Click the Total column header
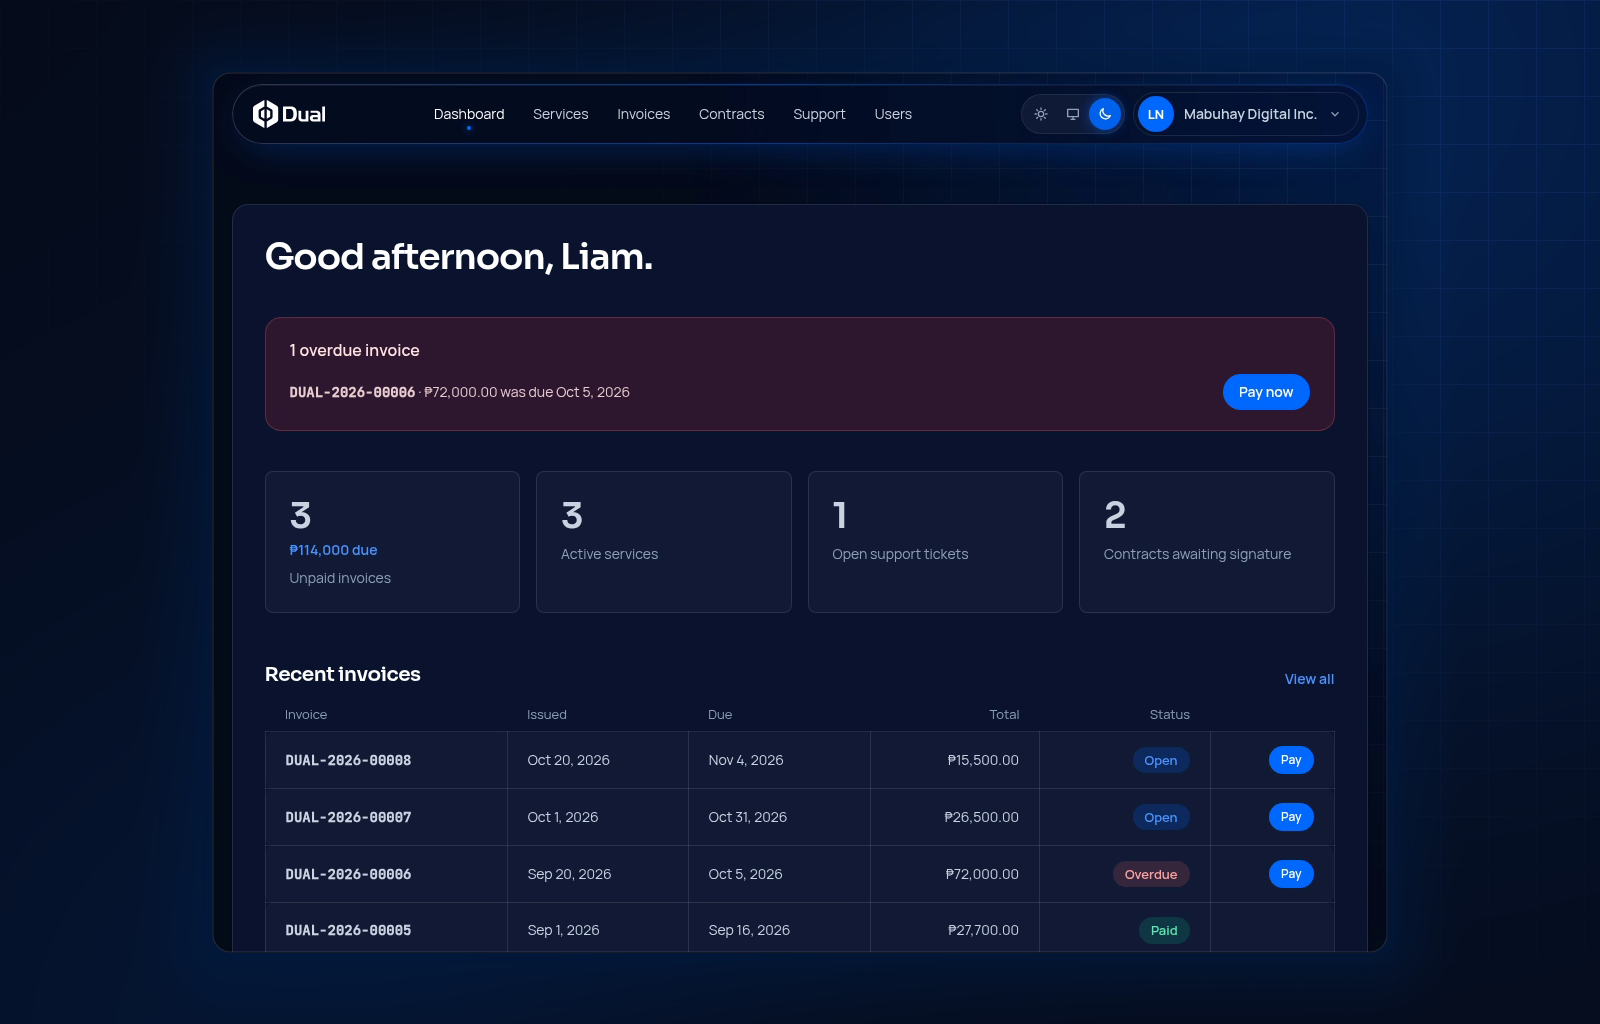The image size is (1600, 1024). (x=1004, y=714)
